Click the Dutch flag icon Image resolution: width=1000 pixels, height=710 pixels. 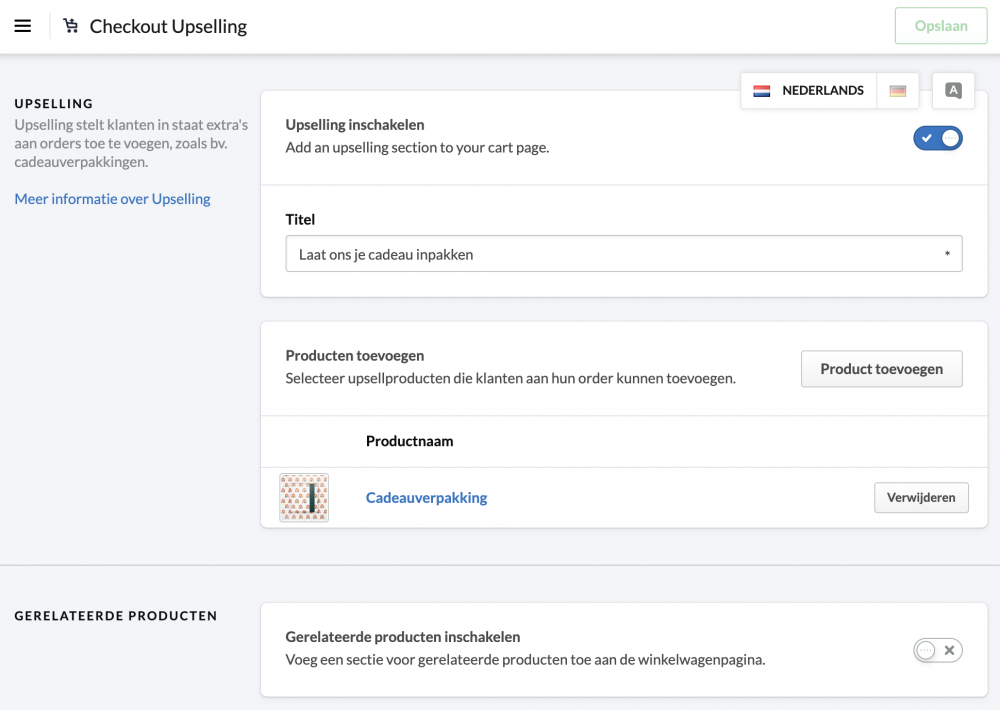[x=762, y=91]
